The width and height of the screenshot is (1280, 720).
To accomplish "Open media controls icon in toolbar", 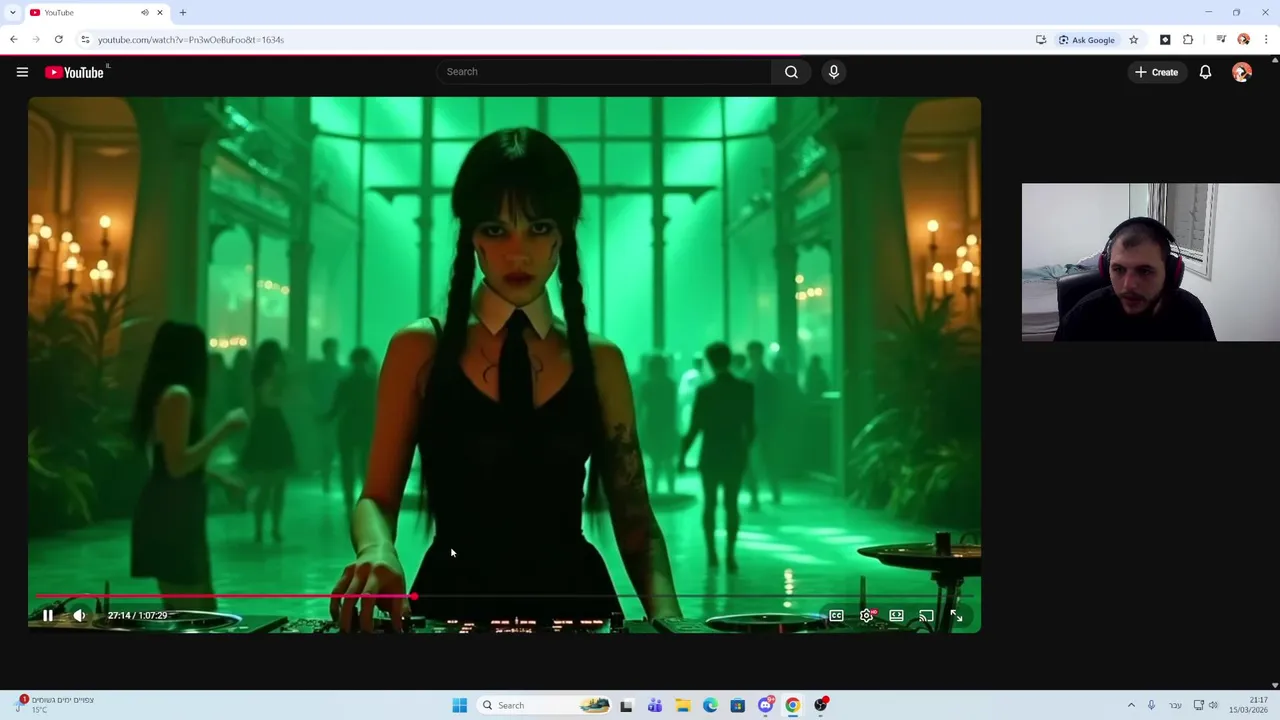I will coord(1221,40).
